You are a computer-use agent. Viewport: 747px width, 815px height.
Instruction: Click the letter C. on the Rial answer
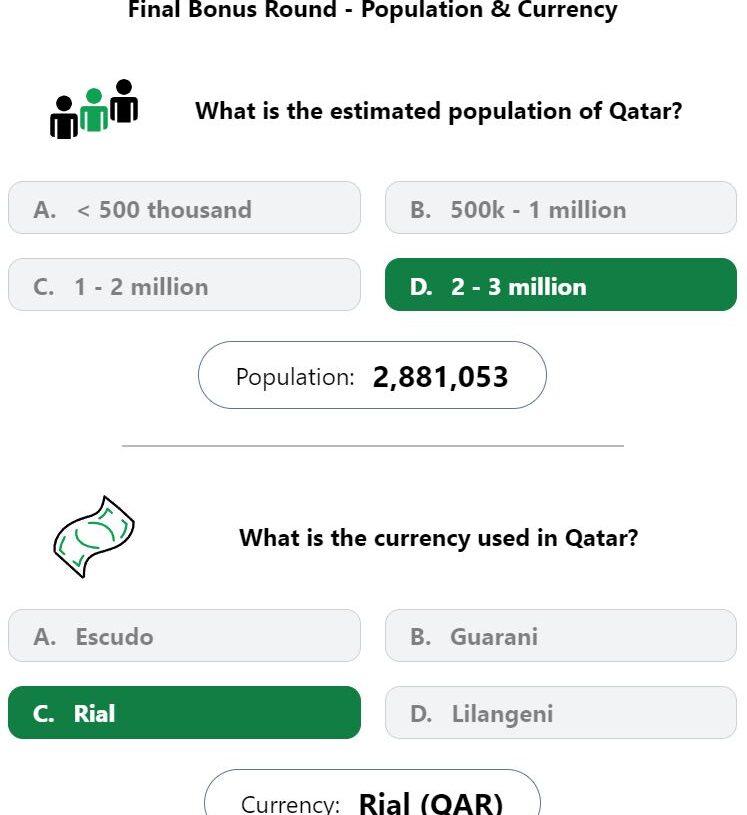coord(43,714)
